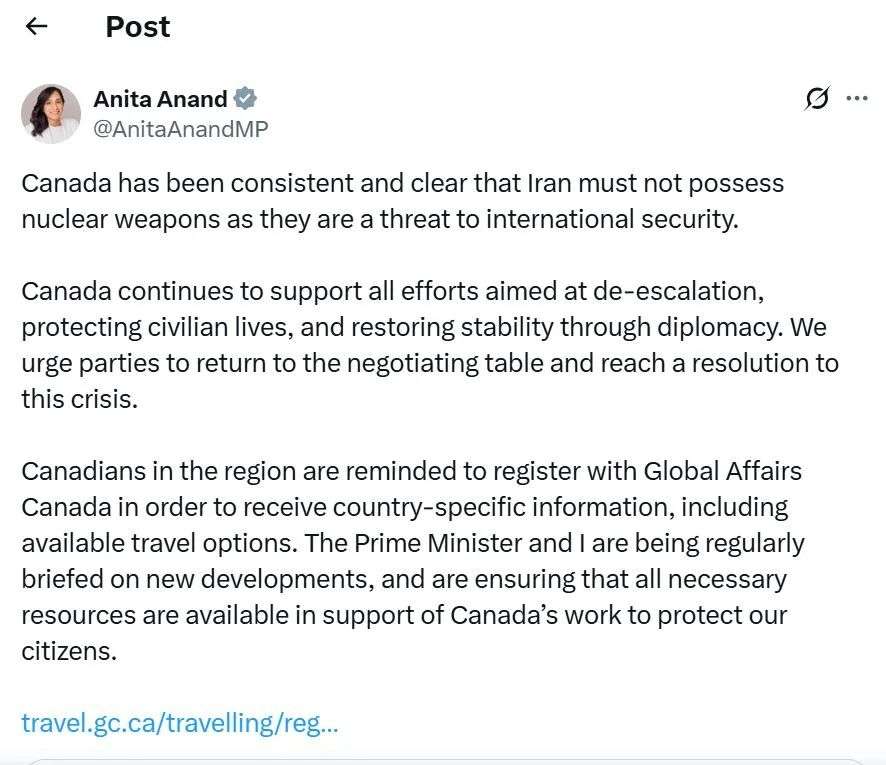Open the three-dot more options menu
This screenshot has height=765, width=886.
857,98
